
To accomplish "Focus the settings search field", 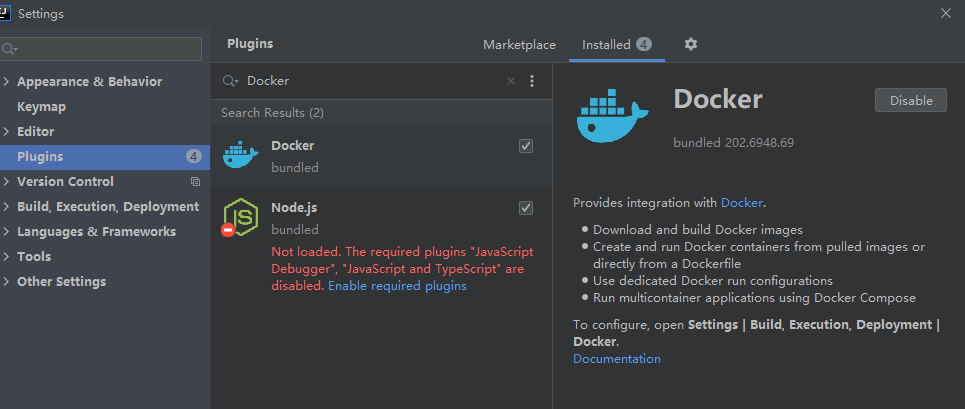I will [105, 48].
